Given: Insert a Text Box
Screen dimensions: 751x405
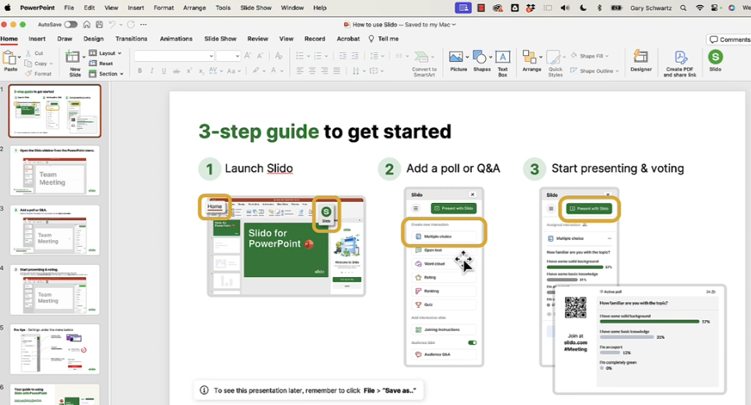Looking at the screenshot, I should coord(502,63).
